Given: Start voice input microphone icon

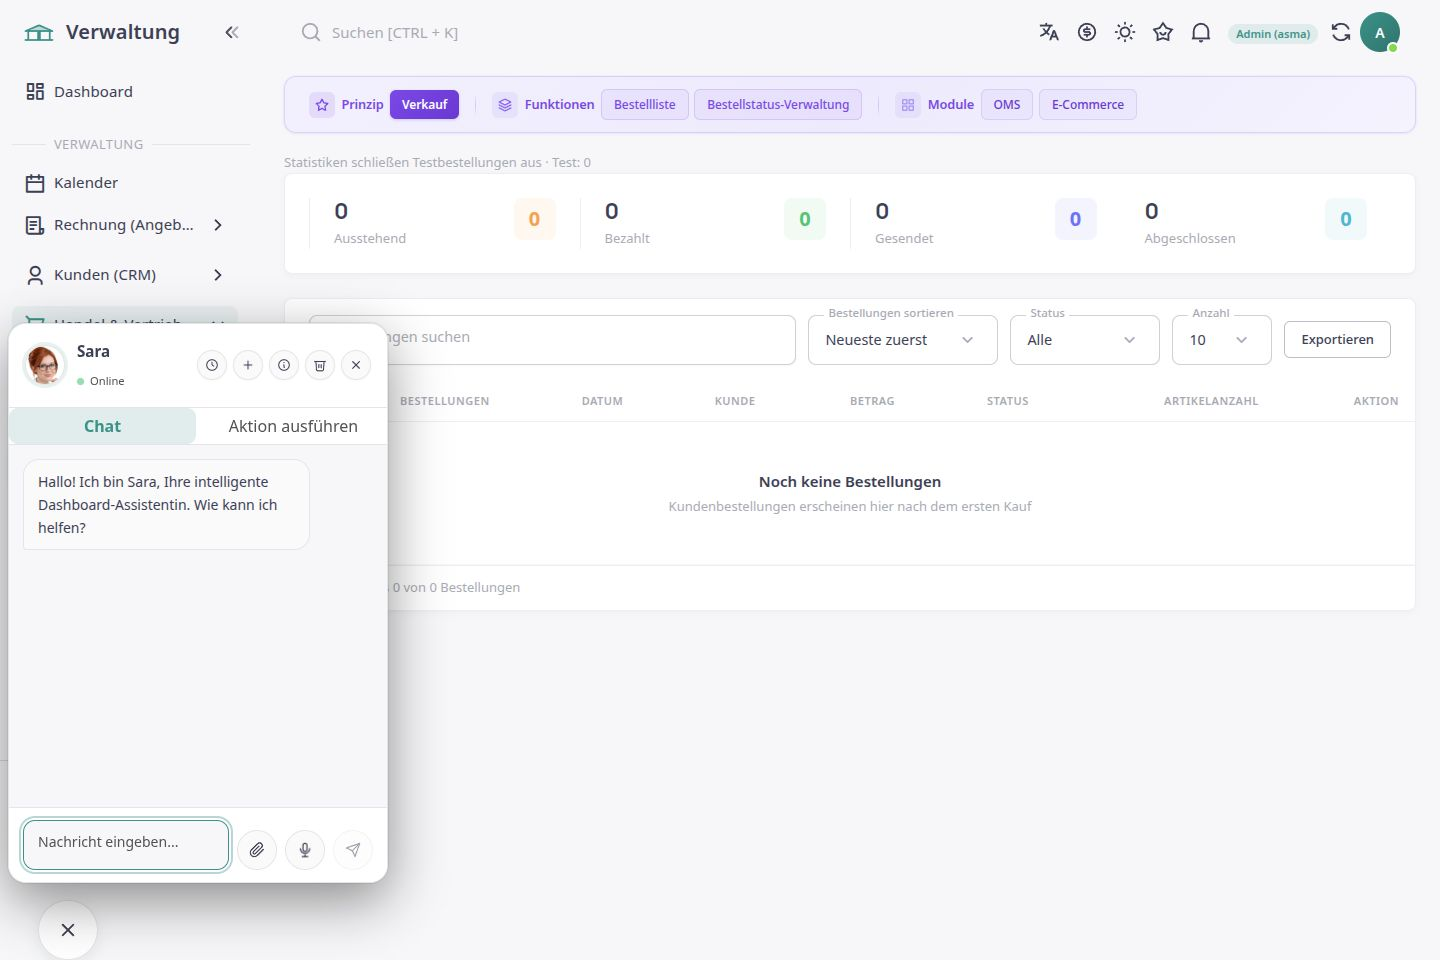Looking at the screenshot, I should 305,850.
